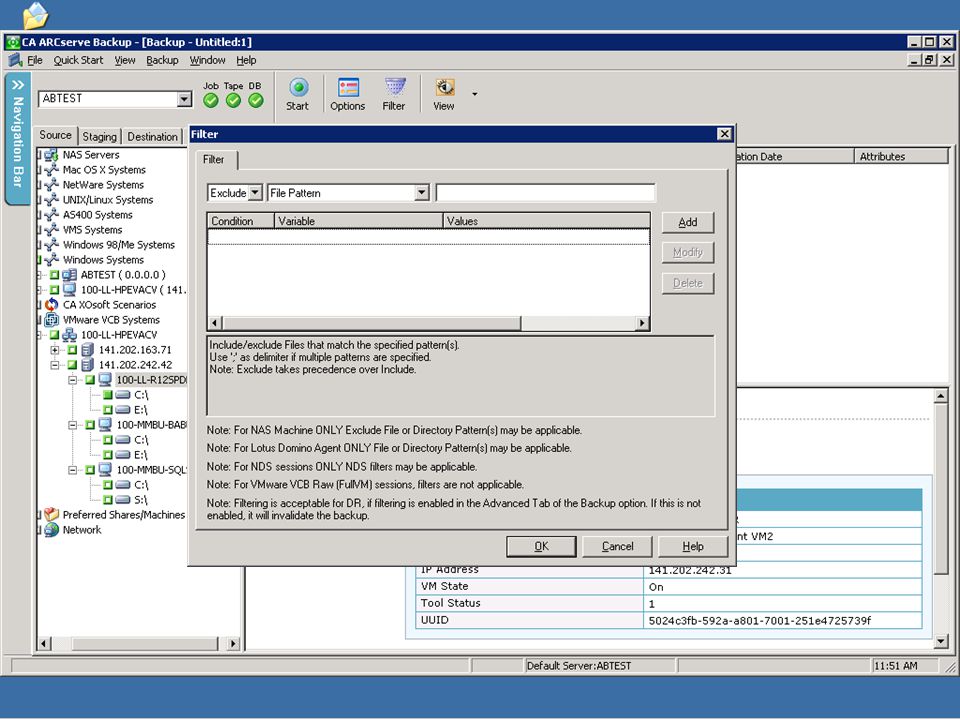Image resolution: width=960 pixels, height=720 pixels.
Task: Click the Attributes column header
Action: [x=901, y=156]
